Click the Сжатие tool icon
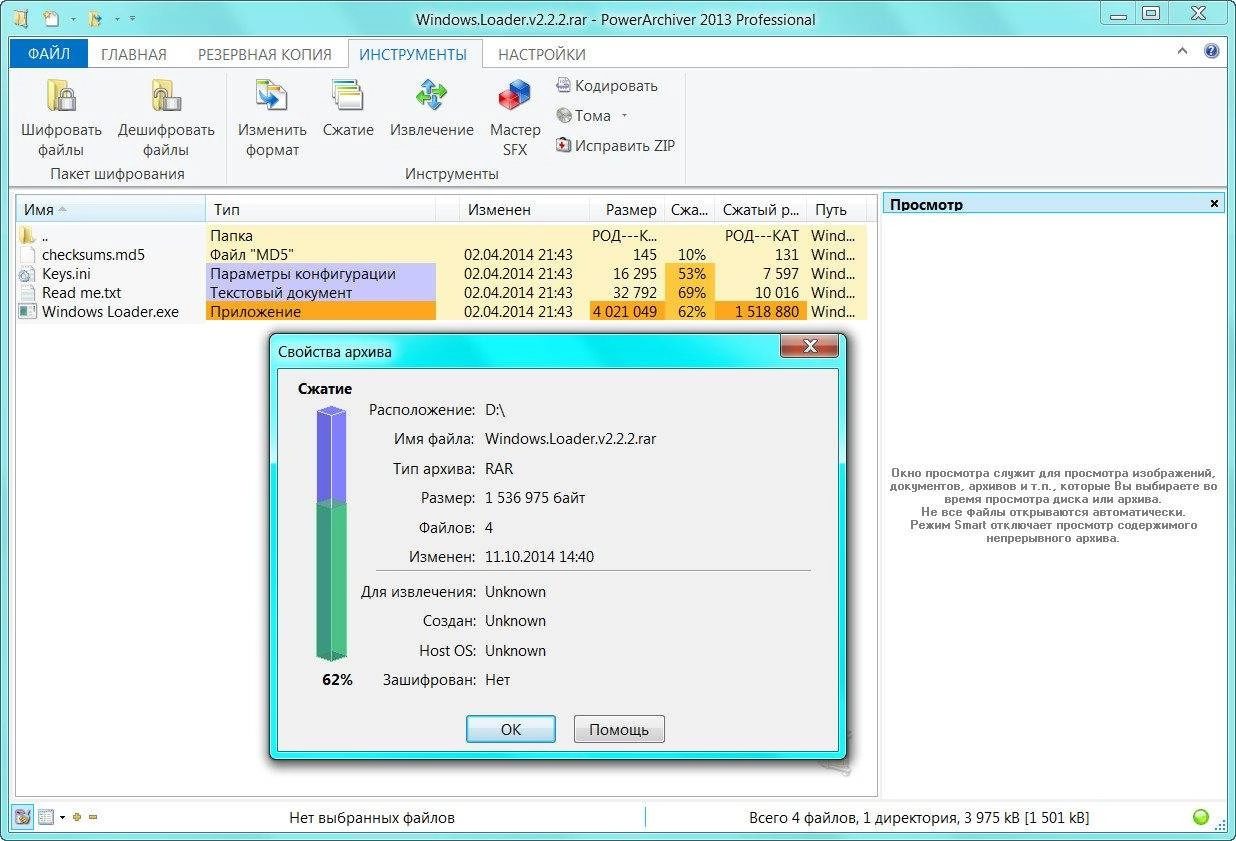1236x841 pixels. (348, 96)
